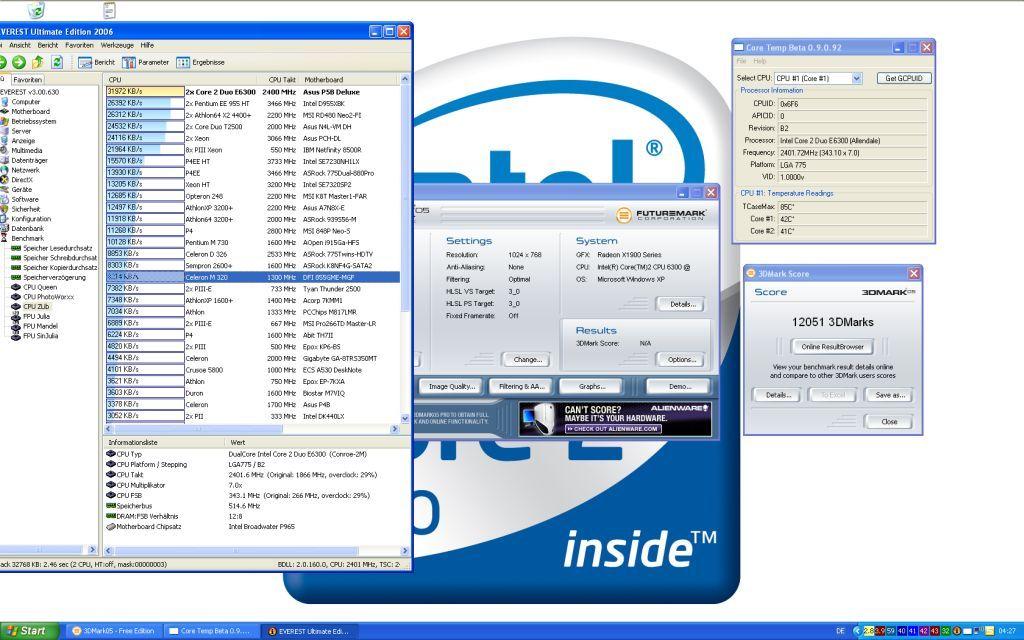1024x640 pixels.
Task: Select the Betriebssystem tree icon
Action: click(5, 121)
